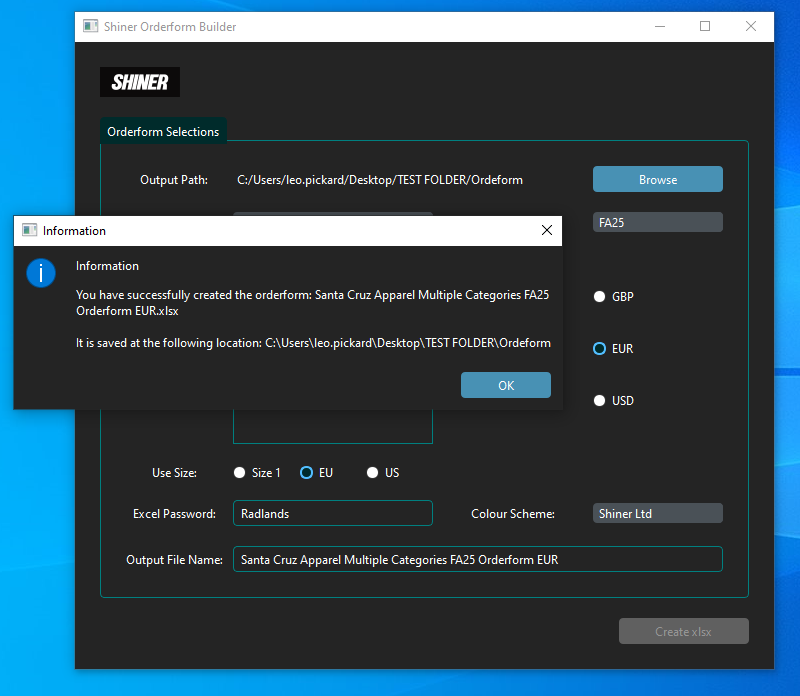Open the FA25 season dropdown
This screenshot has height=696, width=800.
[657, 222]
